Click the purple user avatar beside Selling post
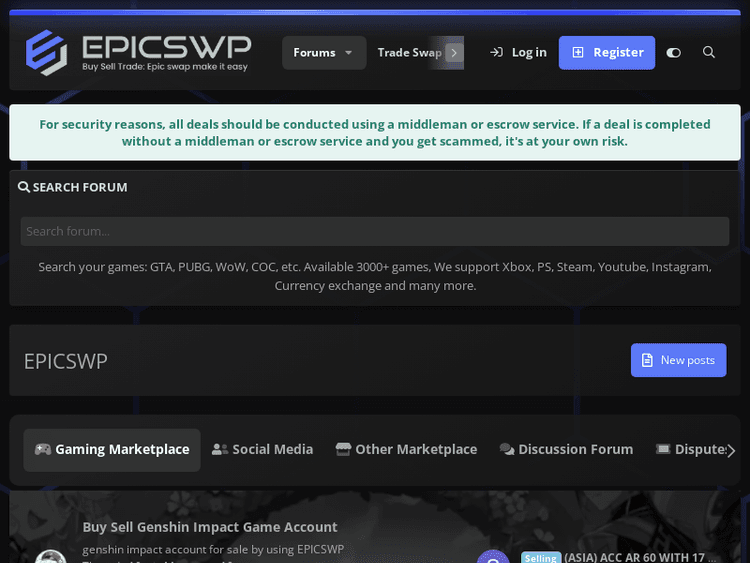The width and height of the screenshot is (750, 563). click(493, 557)
